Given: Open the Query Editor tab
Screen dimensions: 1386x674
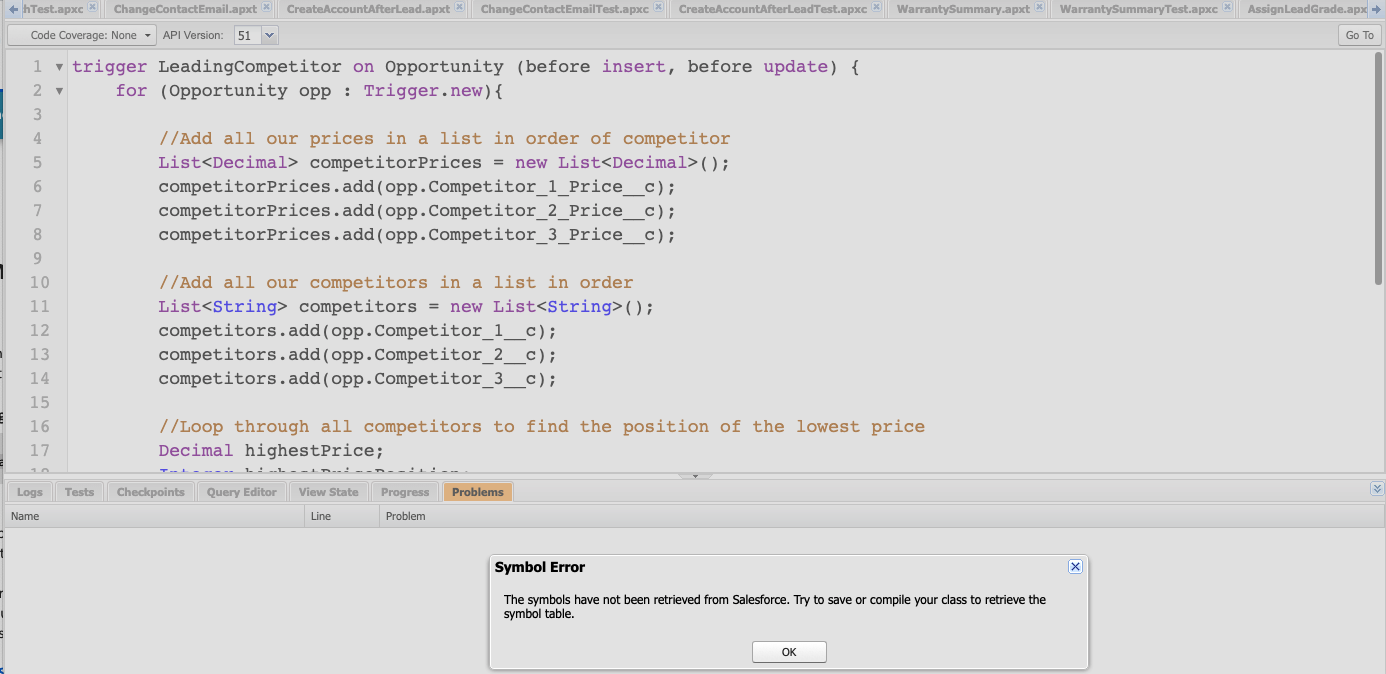Looking at the screenshot, I should (x=242, y=492).
